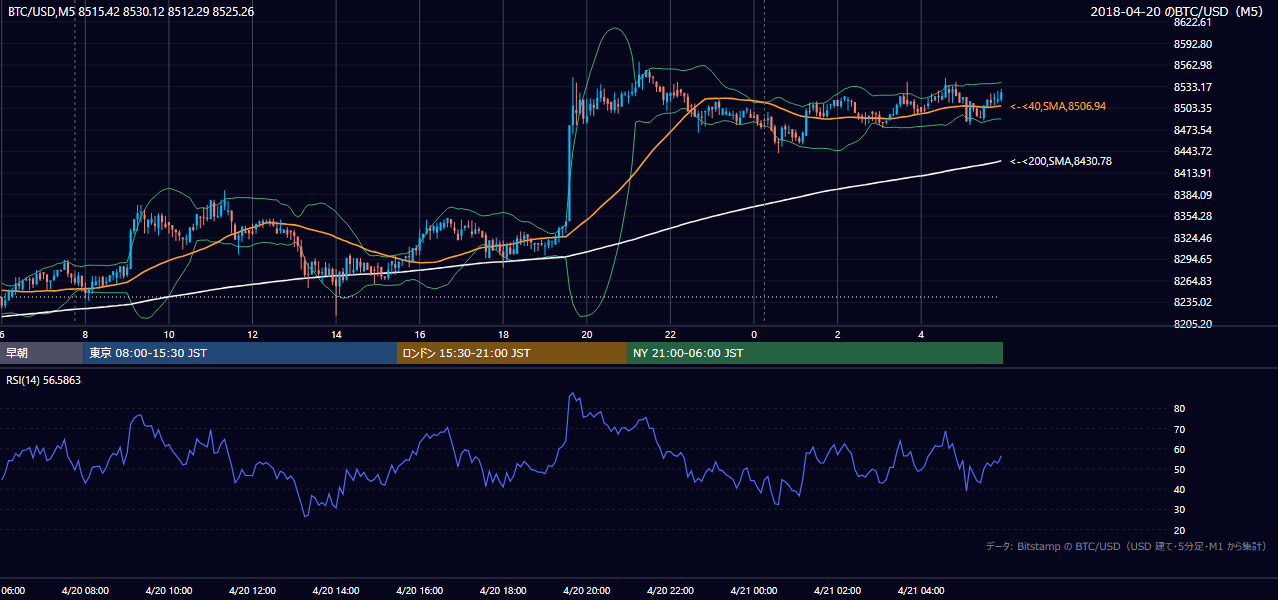Click the 4/21 04:00 time axis label
Screen dimensions: 1278x600
tap(921, 591)
